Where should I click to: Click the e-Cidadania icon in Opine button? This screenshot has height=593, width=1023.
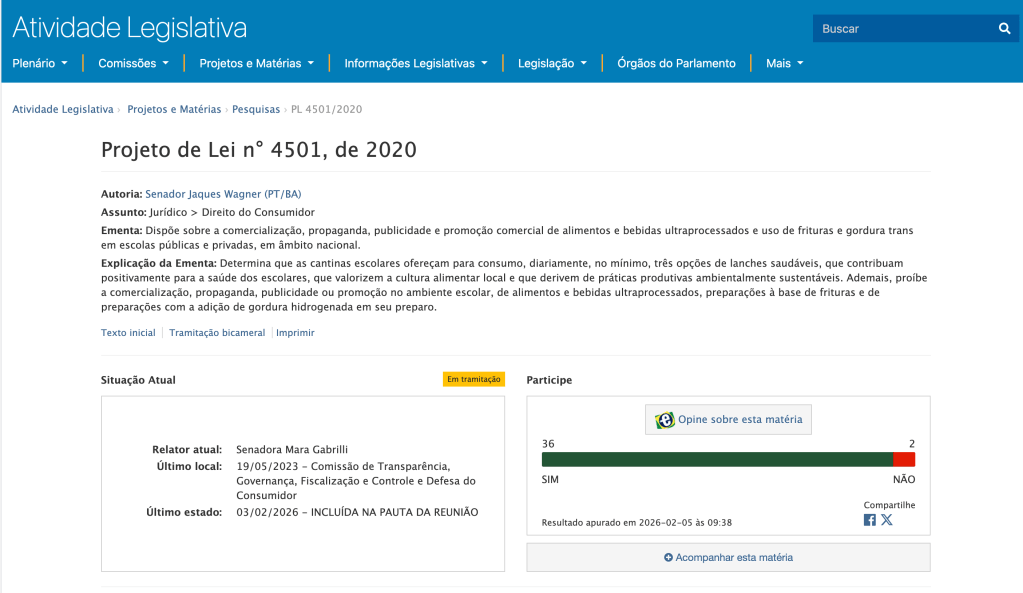[664, 420]
